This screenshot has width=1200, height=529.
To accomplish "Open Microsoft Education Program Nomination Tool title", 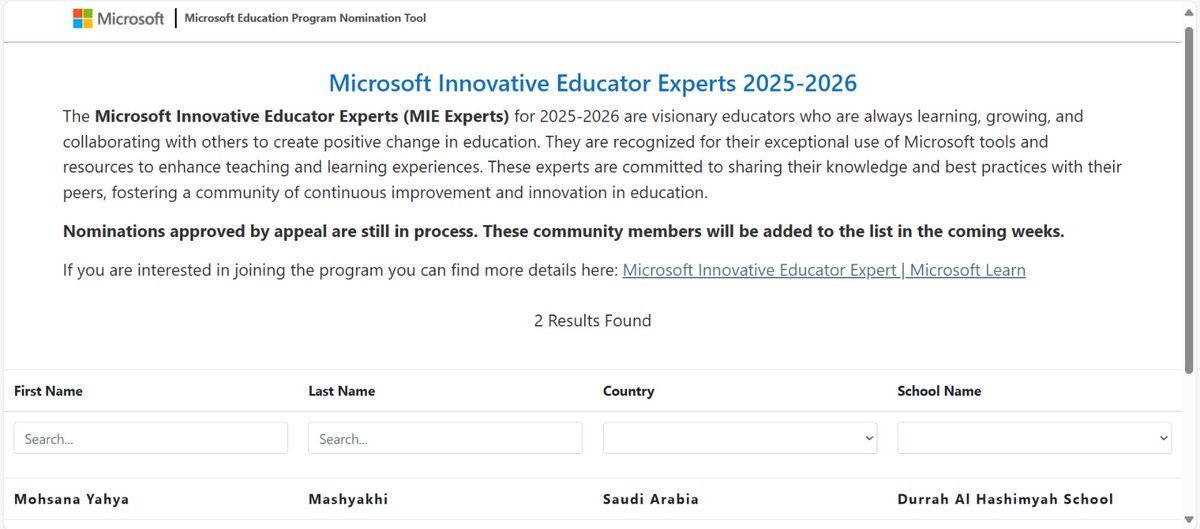I will (x=305, y=18).
